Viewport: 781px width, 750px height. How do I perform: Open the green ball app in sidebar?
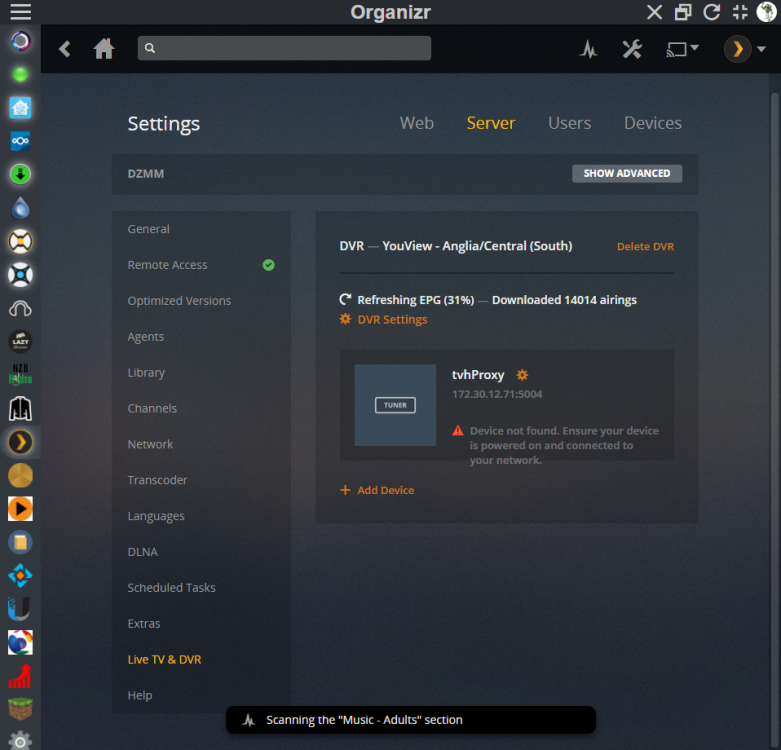pyautogui.click(x=20, y=75)
